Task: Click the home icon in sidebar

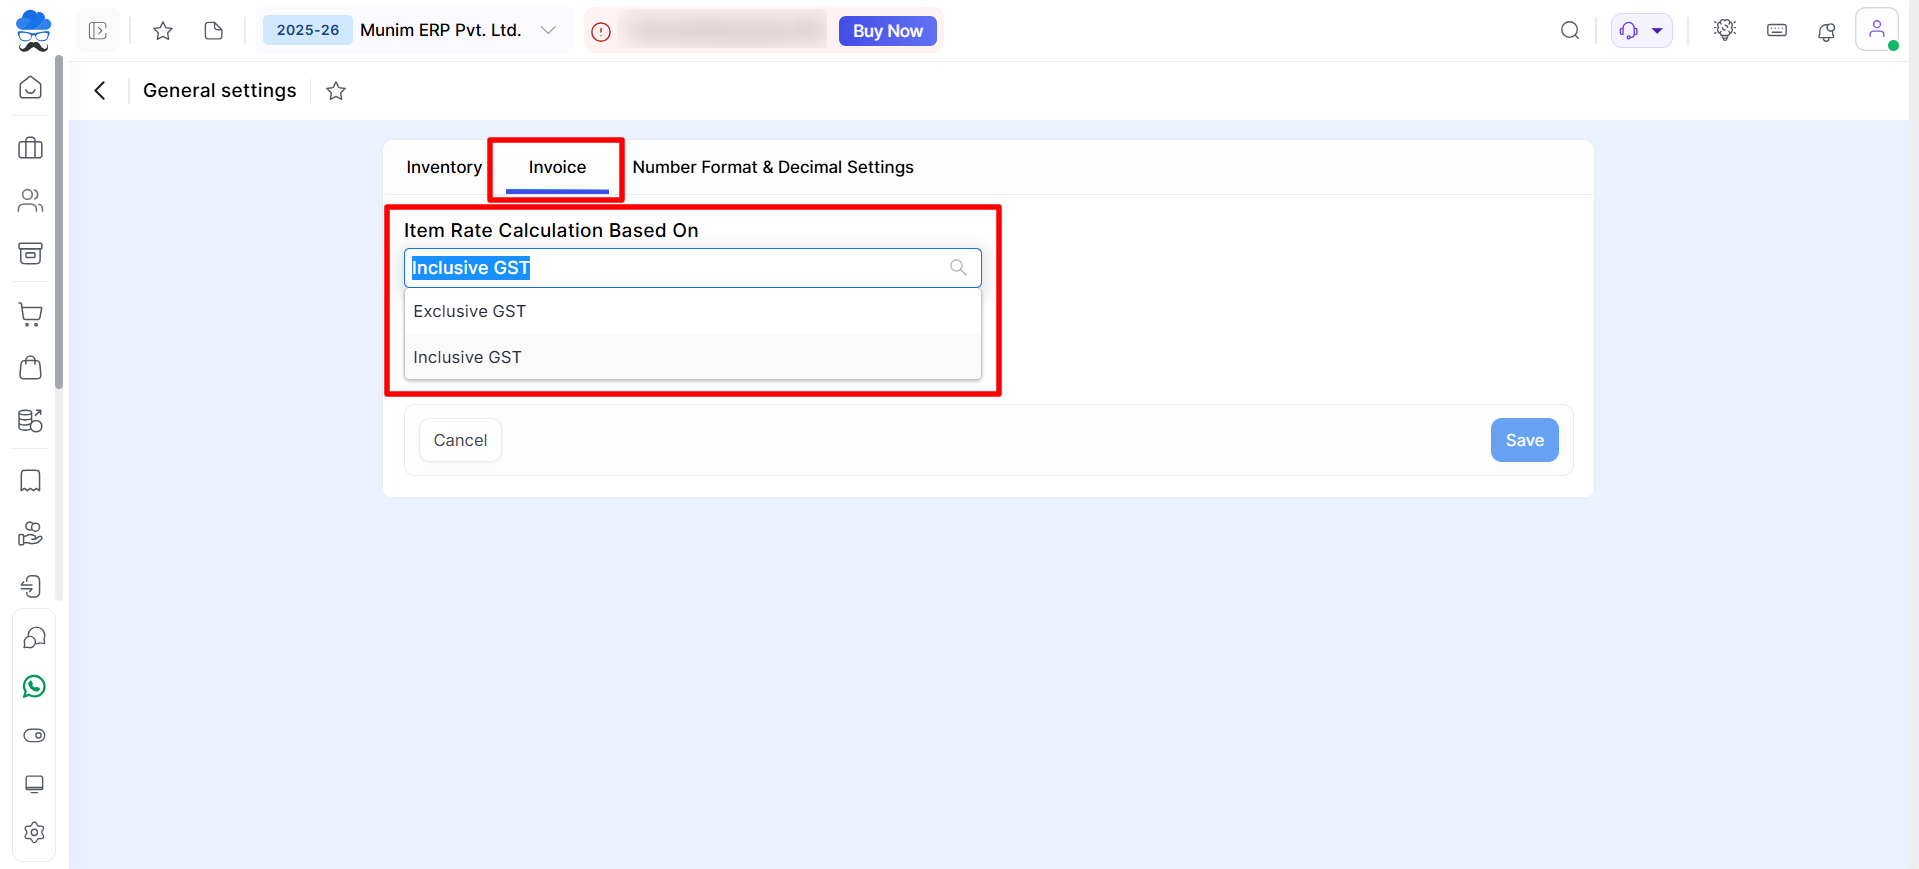Action: [31, 88]
